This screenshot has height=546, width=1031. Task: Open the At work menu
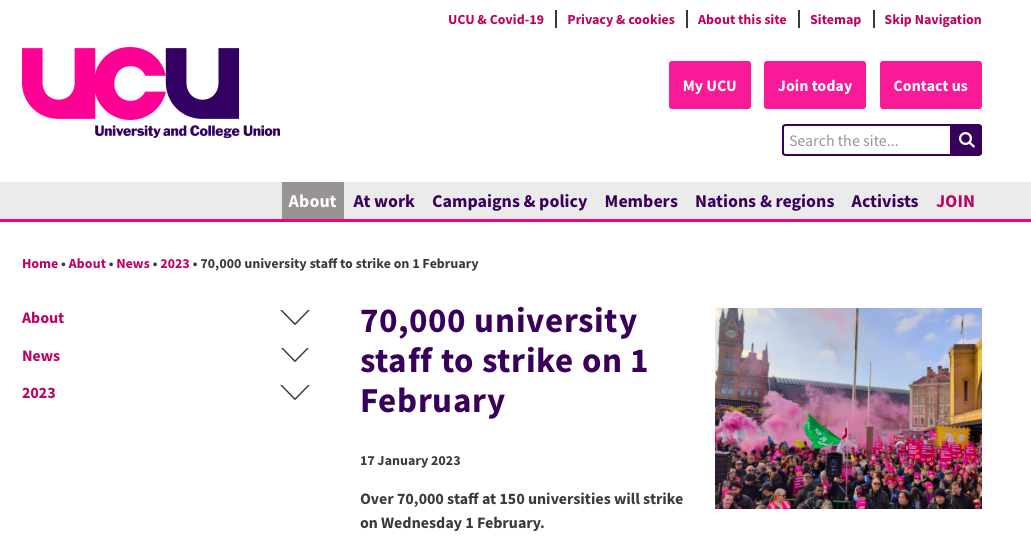383,201
